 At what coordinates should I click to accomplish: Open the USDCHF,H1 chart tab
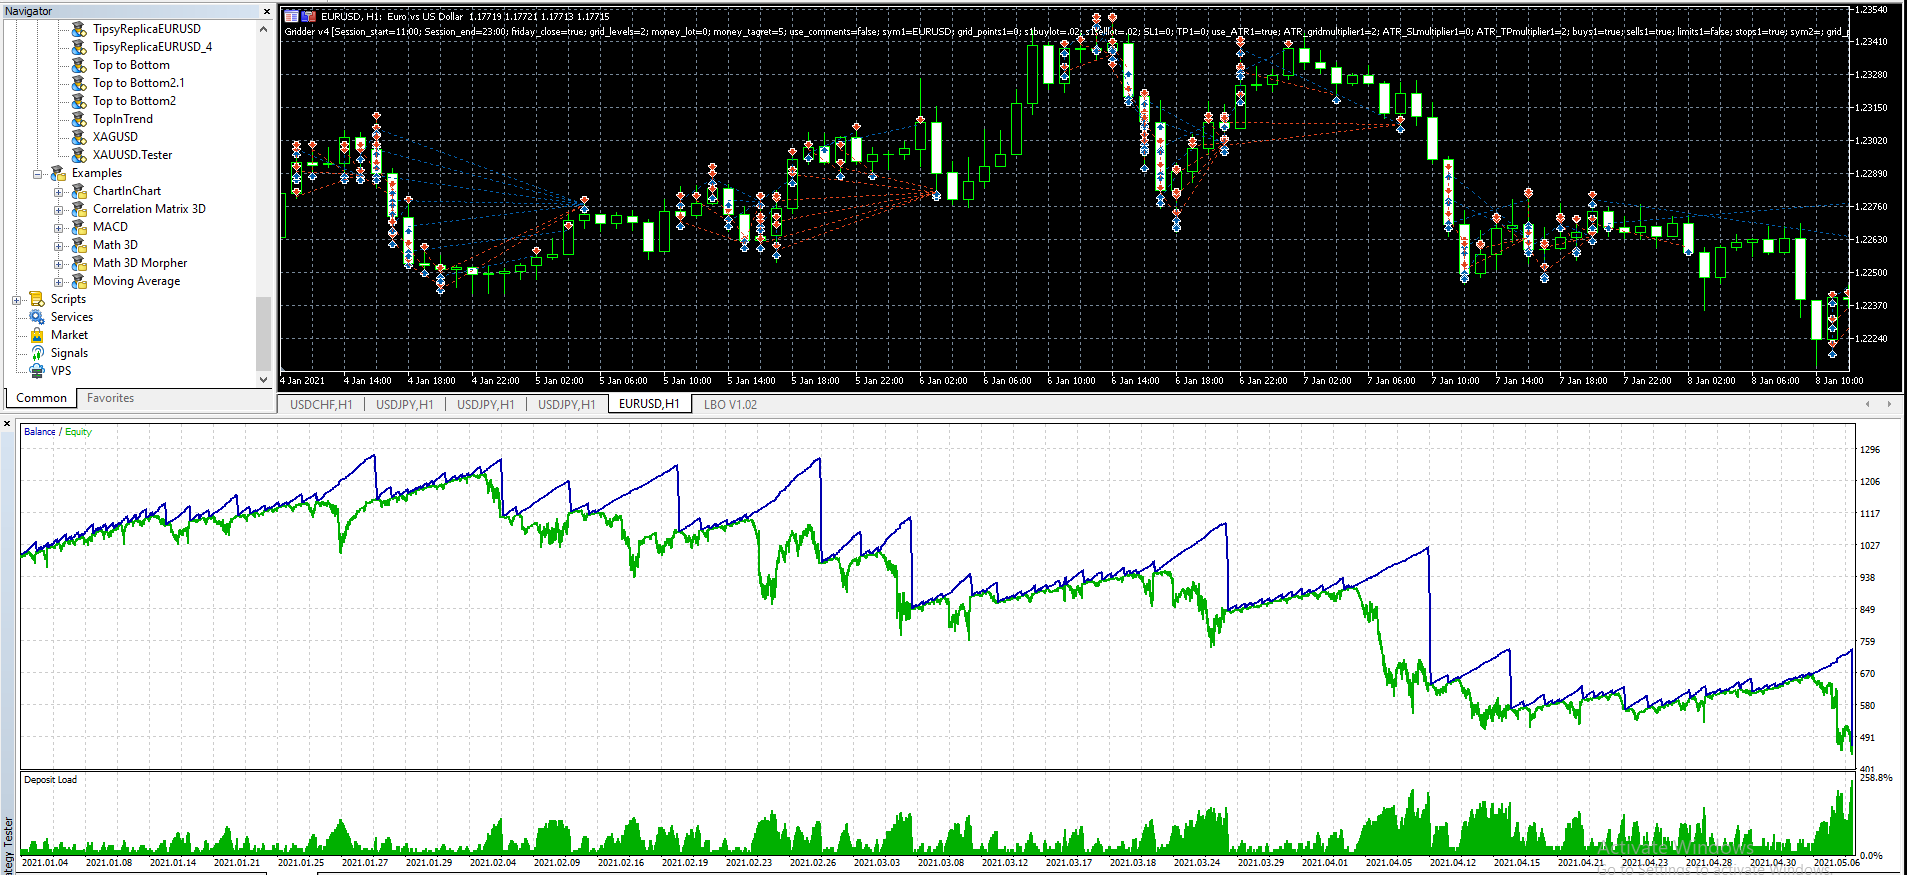[x=321, y=405]
